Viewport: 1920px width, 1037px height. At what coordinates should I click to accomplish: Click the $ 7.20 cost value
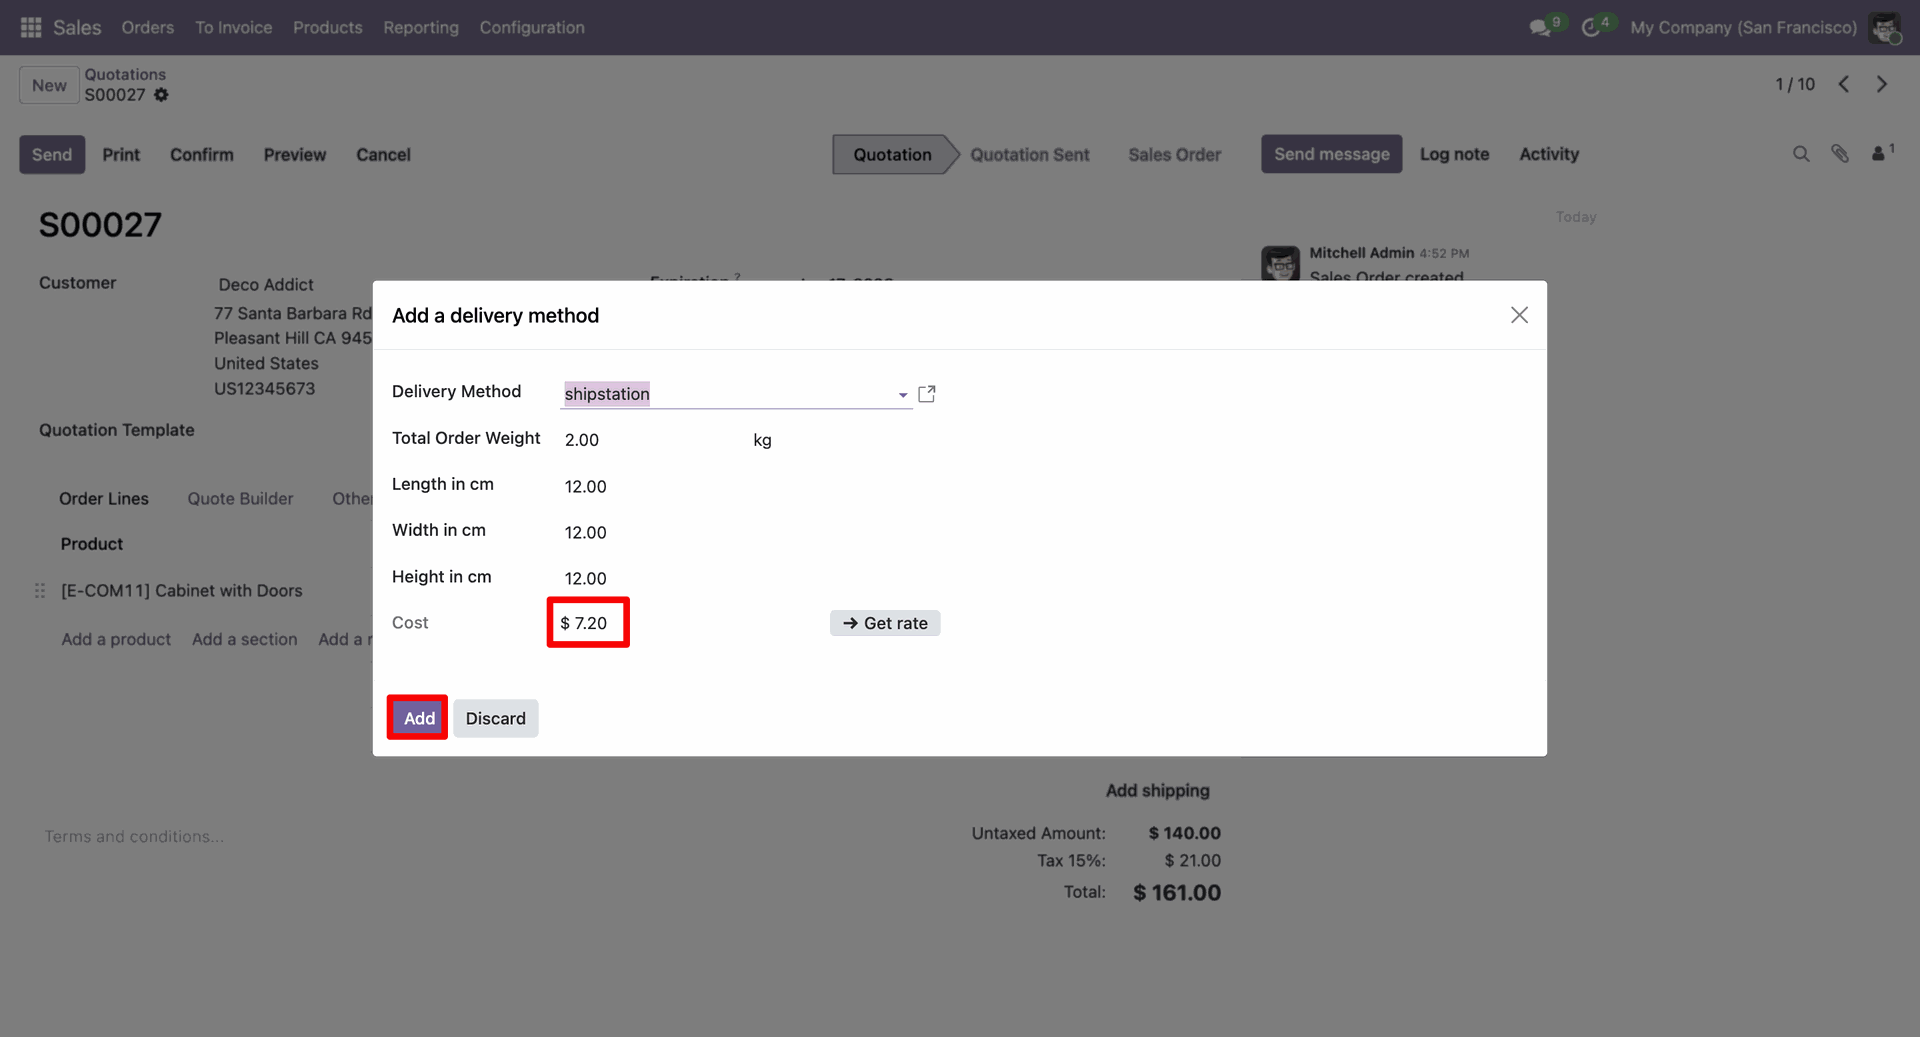584,623
